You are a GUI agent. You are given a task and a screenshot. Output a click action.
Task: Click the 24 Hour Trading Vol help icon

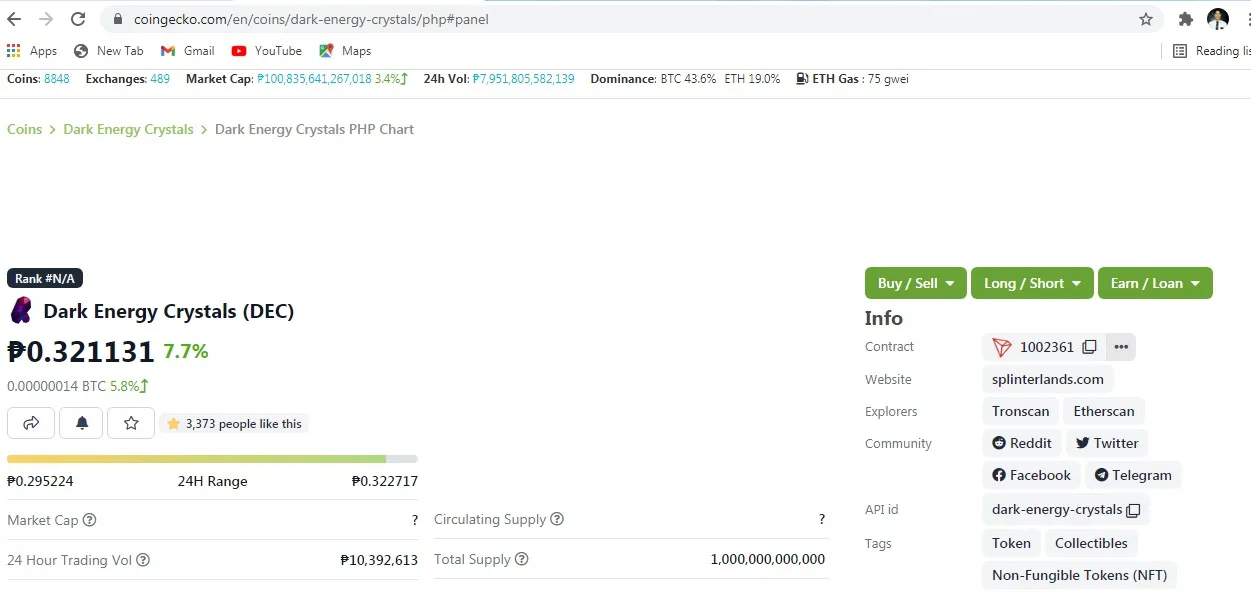[143, 560]
